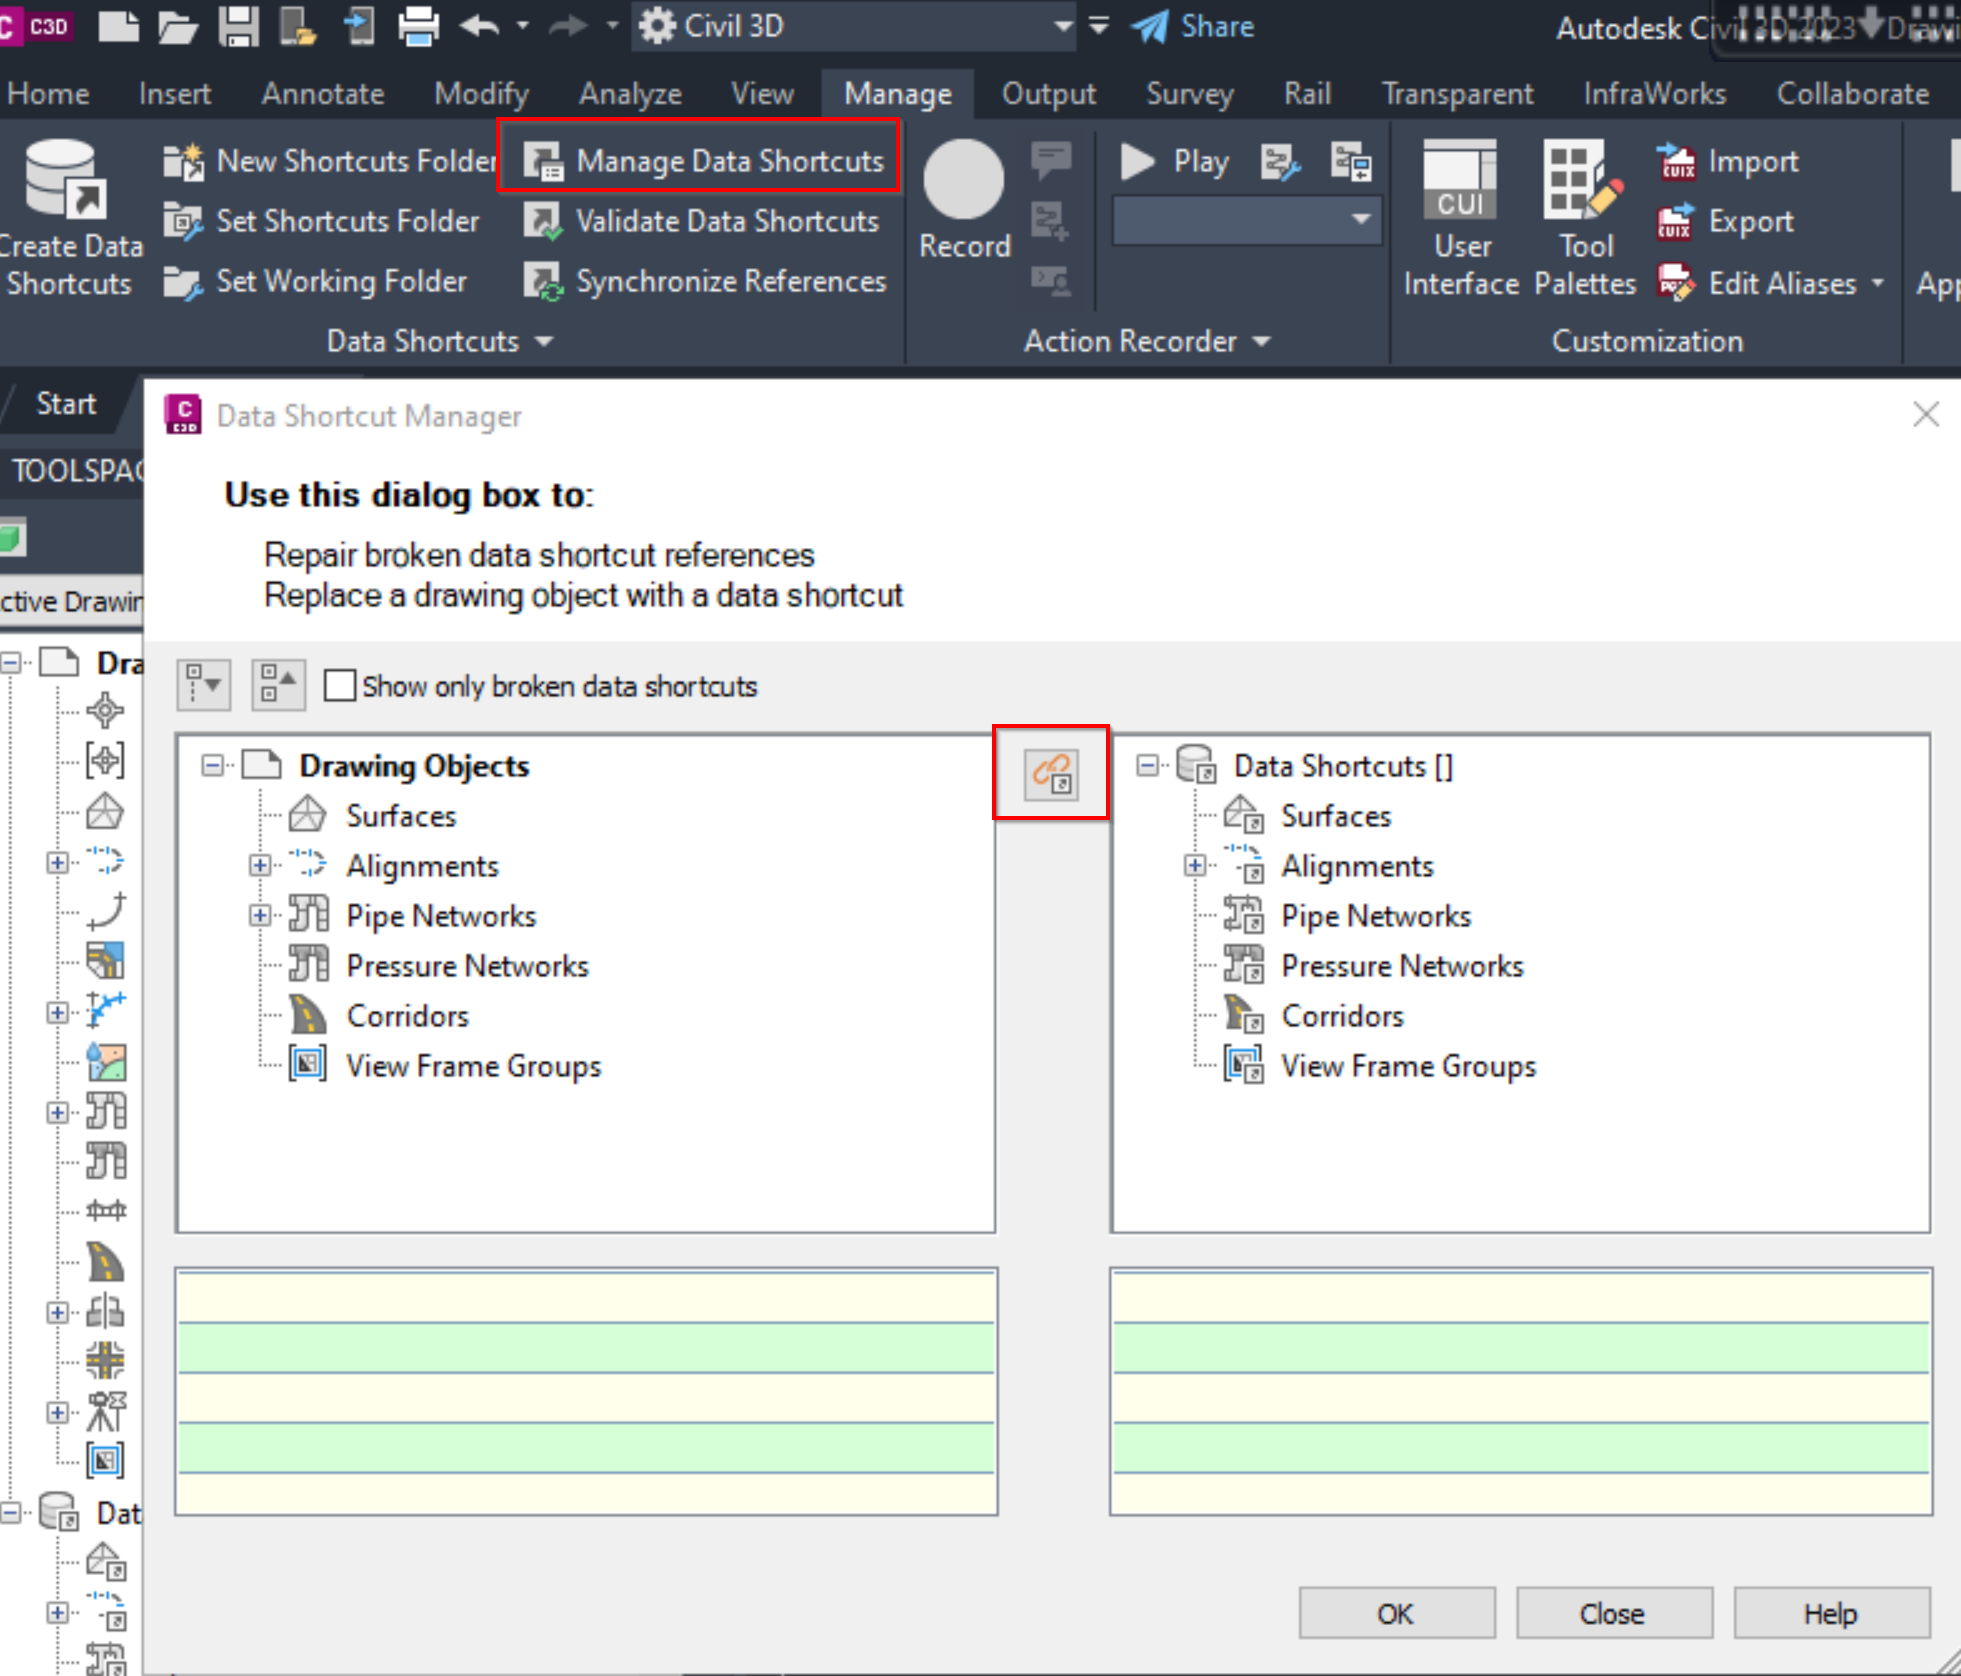
Task: Select Corridors in the Data Shortcuts tree
Action: click(x=1342, y=1016)
